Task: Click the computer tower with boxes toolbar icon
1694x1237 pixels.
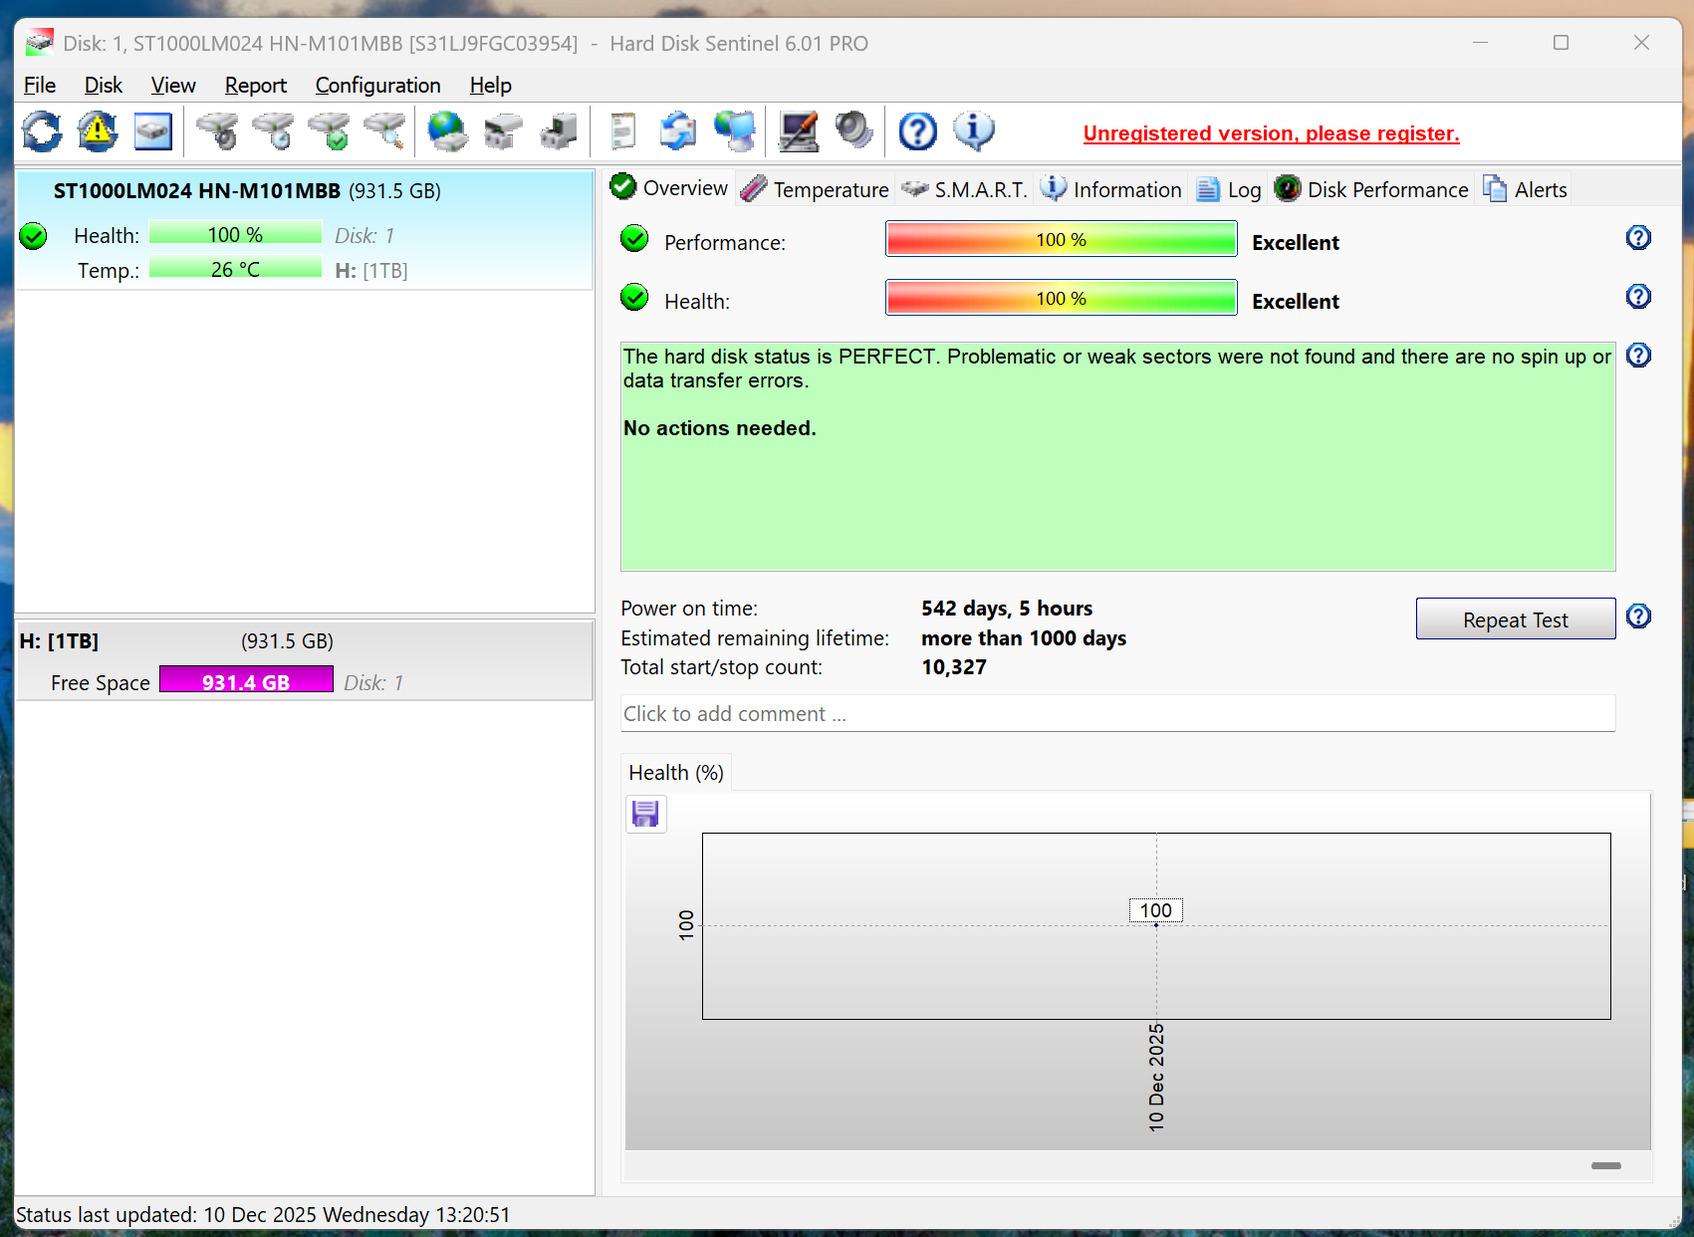Action: coord(559,131)
